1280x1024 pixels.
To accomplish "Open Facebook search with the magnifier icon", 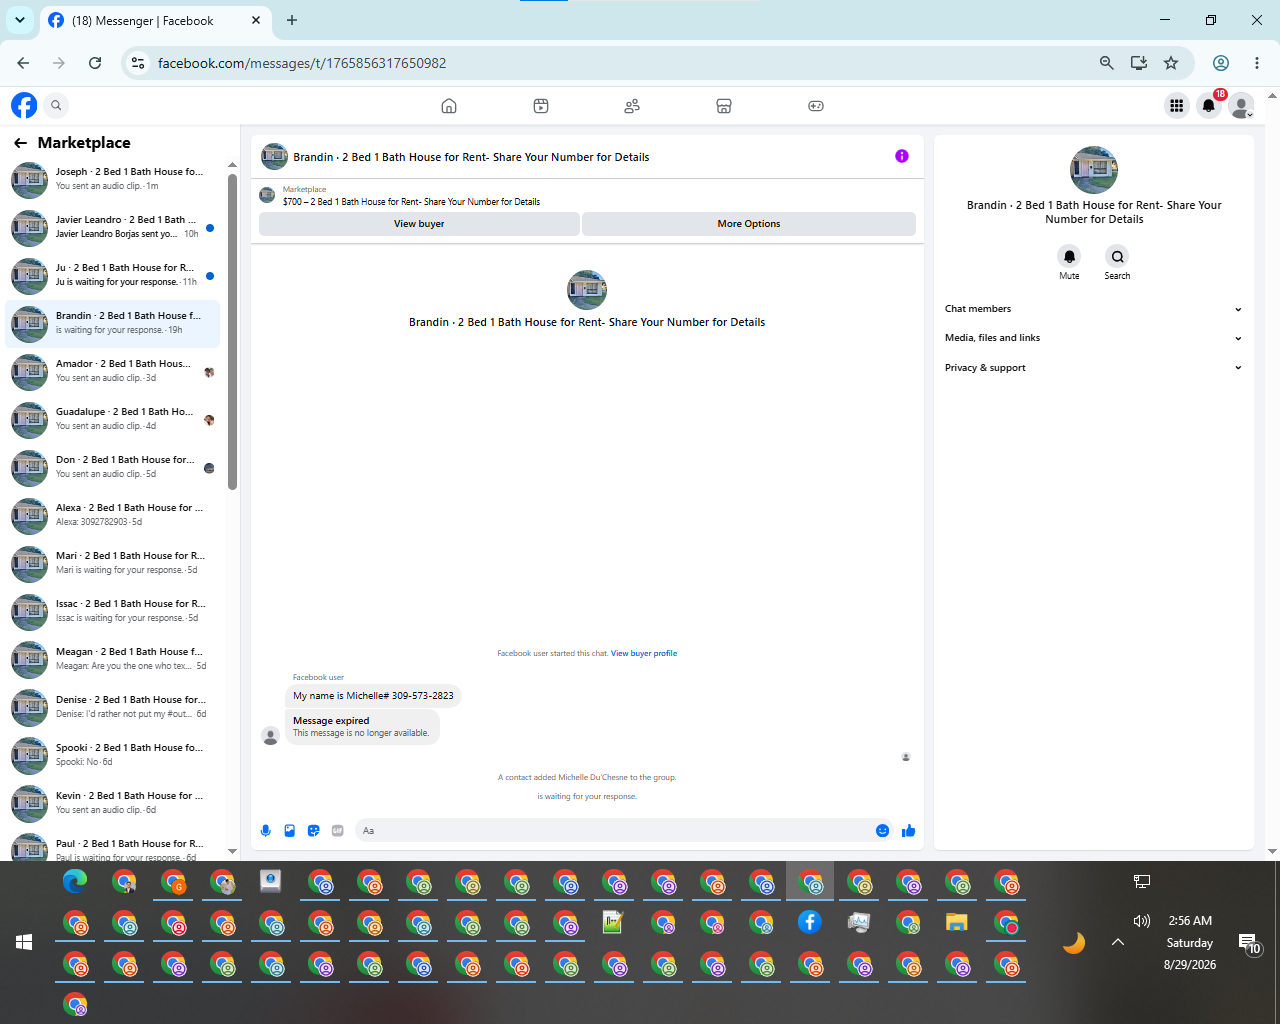I will [x=57, y=105].
